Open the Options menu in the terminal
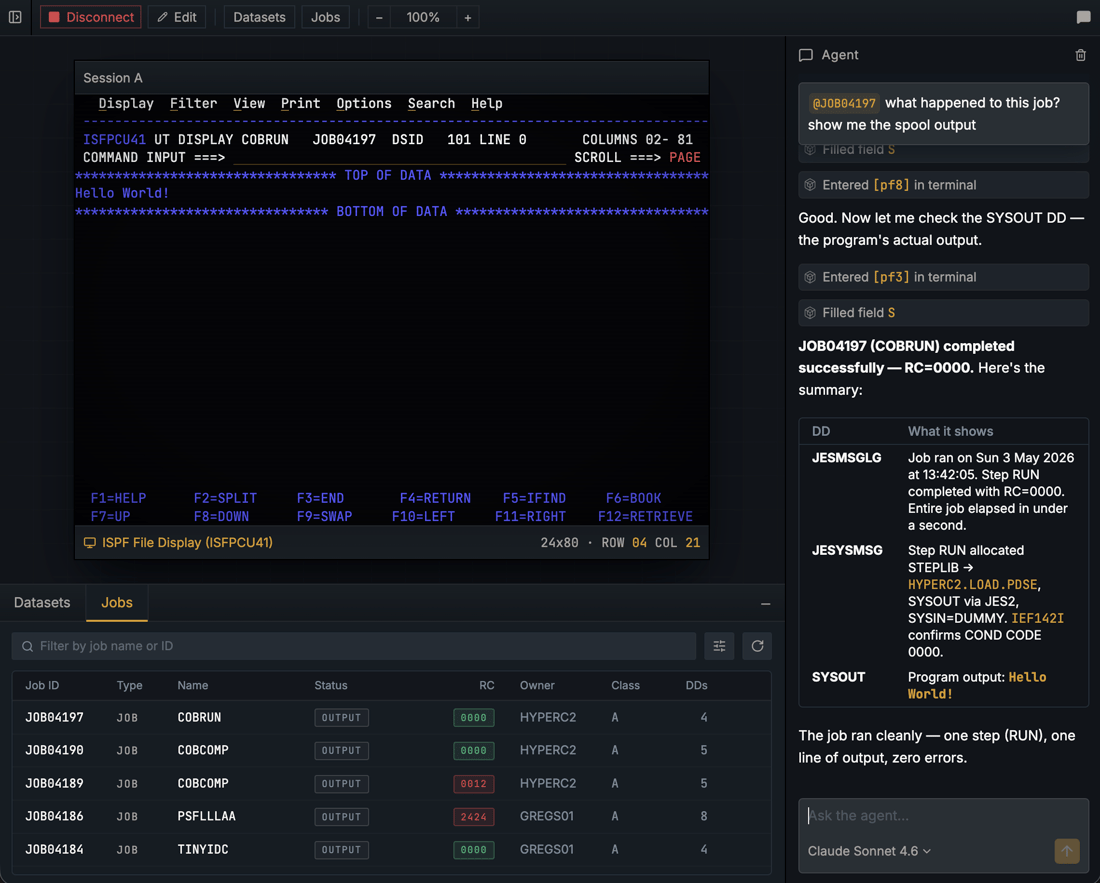 coord(363,104)
